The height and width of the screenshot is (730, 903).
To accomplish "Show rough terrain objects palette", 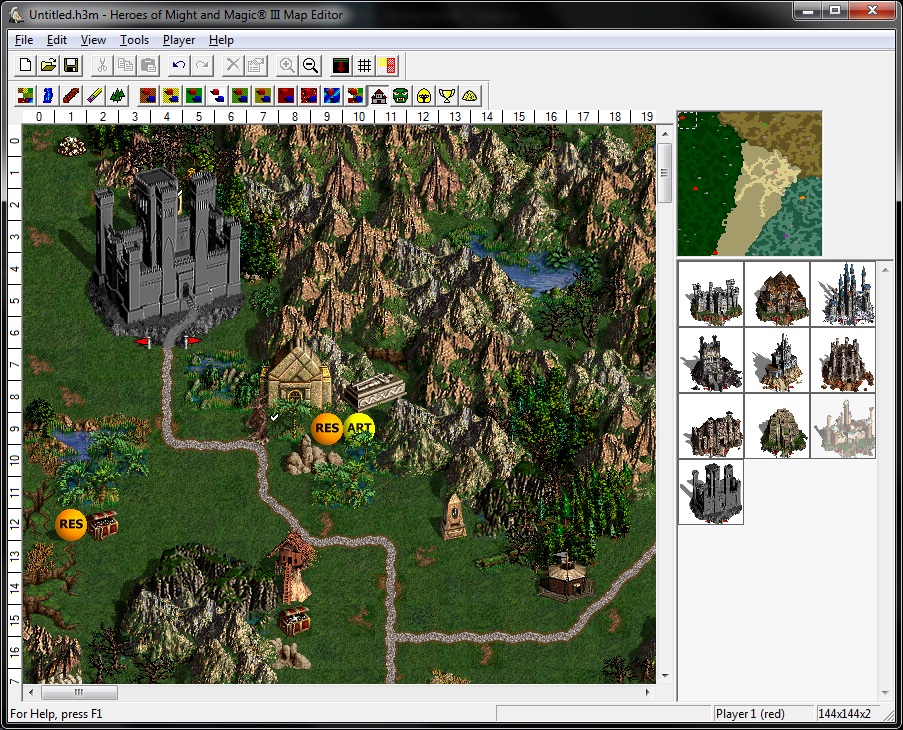I will (263, 96).
